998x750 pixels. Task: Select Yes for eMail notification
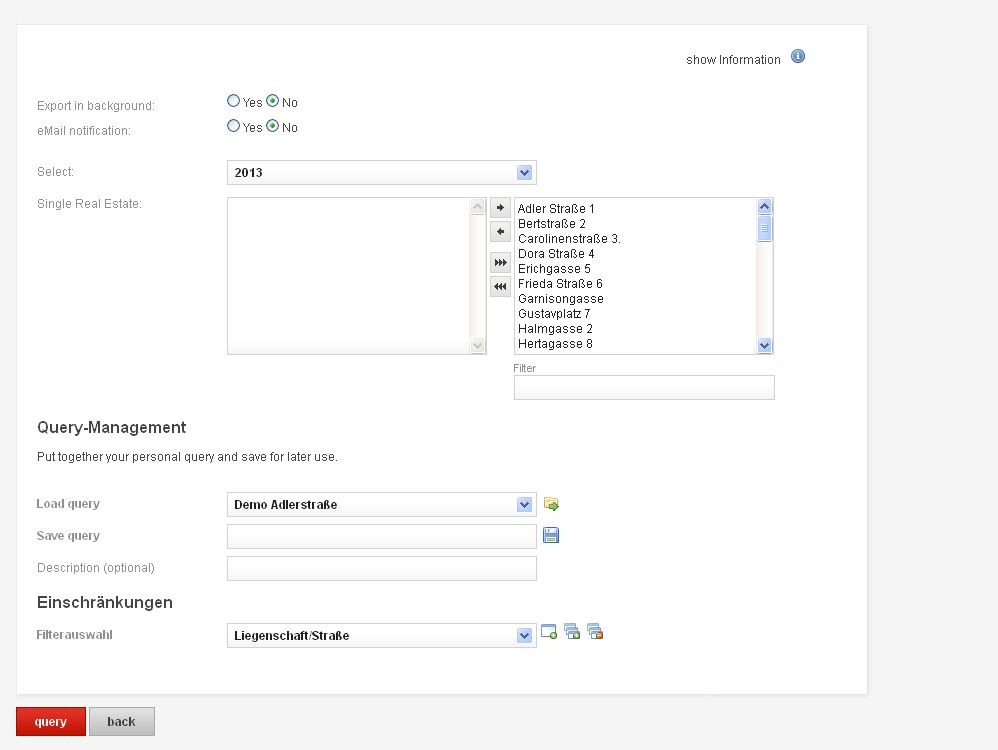(x=234, y=126)
